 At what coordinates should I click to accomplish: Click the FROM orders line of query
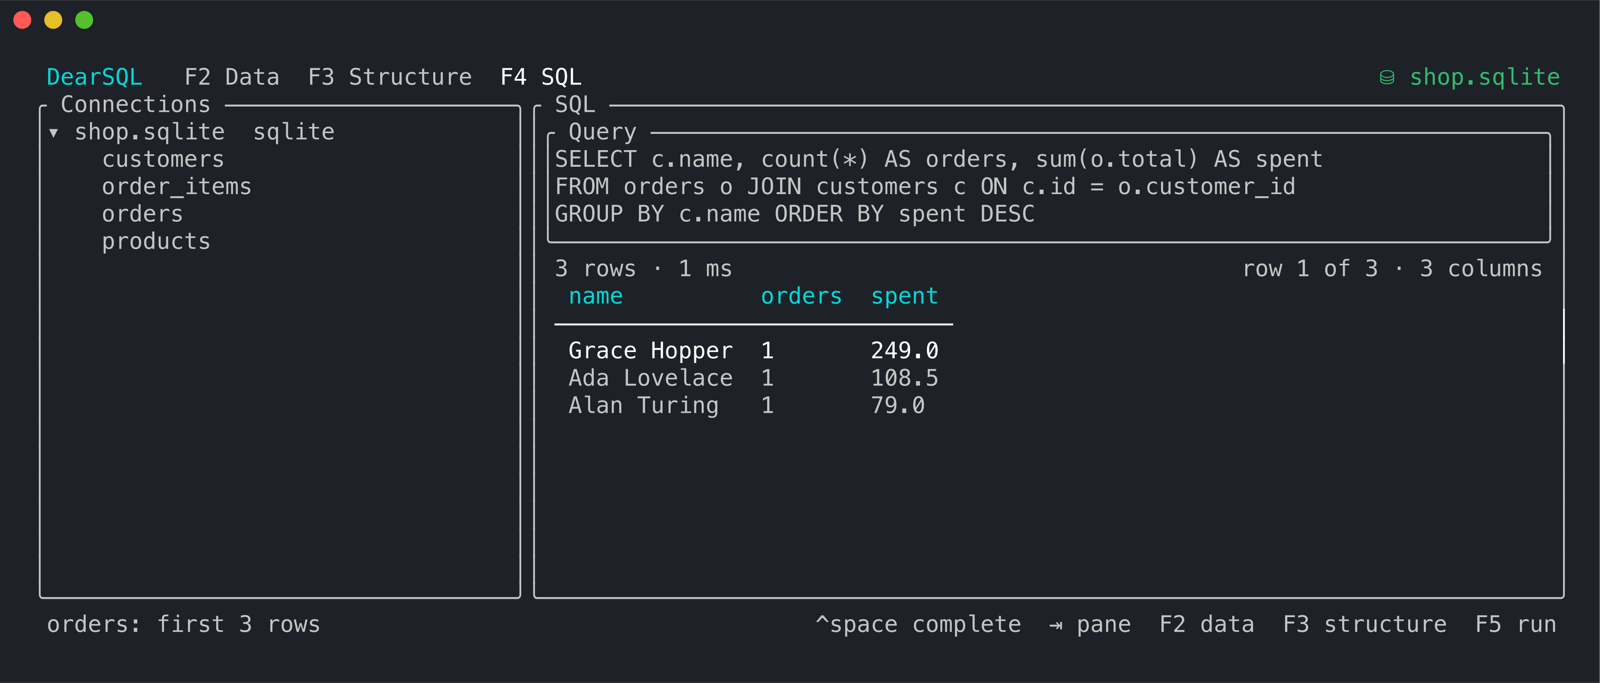click(925, 186)
